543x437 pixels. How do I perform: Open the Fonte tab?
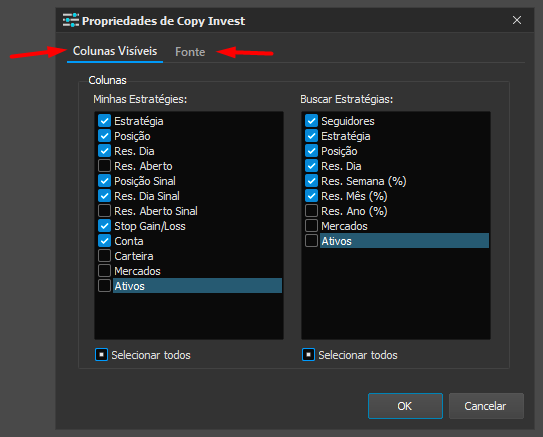(190, 52)
